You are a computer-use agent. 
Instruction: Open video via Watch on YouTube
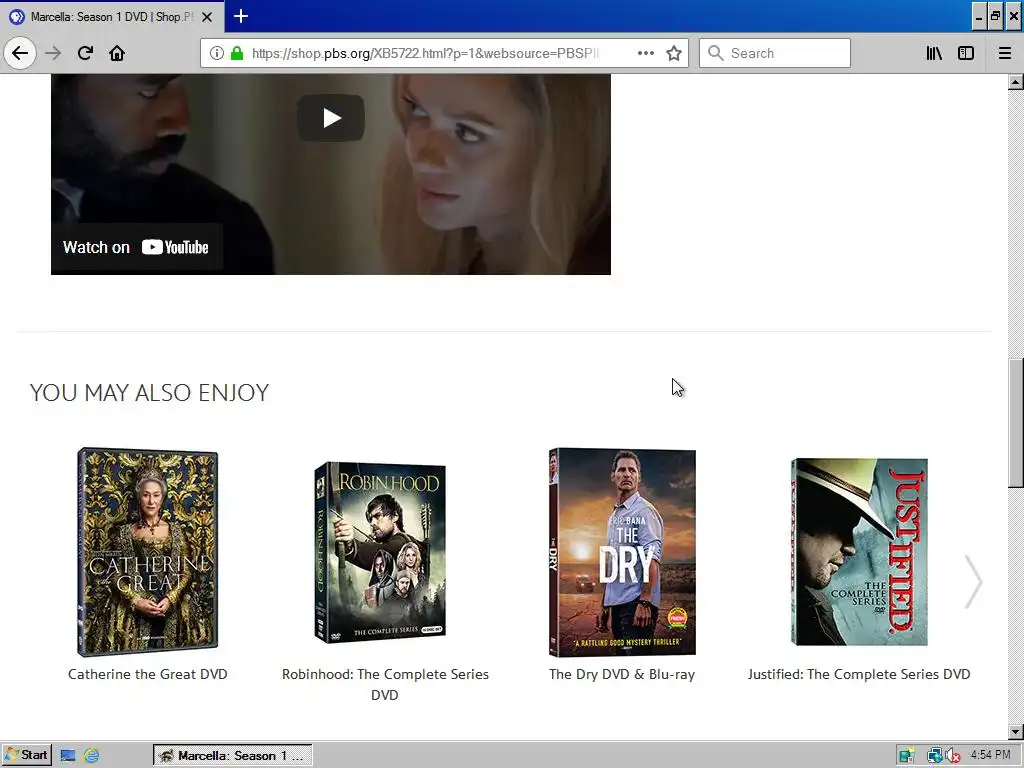tap(136, 247)
